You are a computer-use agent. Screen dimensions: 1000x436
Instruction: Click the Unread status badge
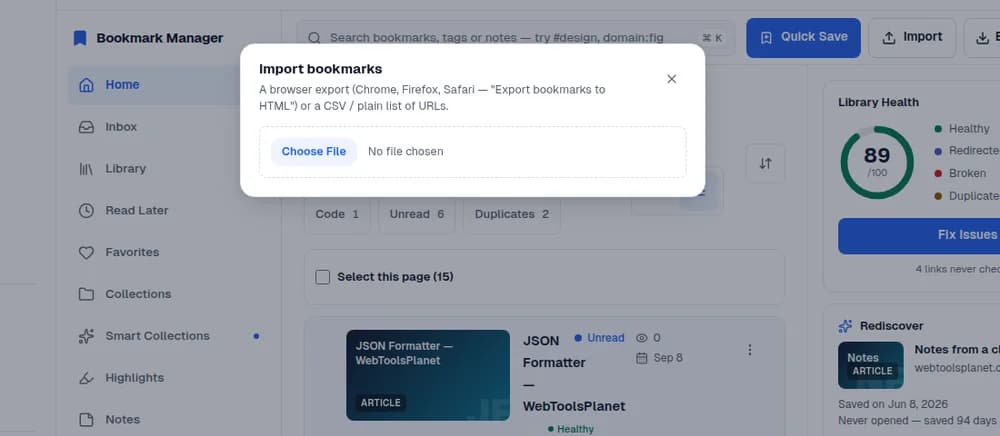599,338
